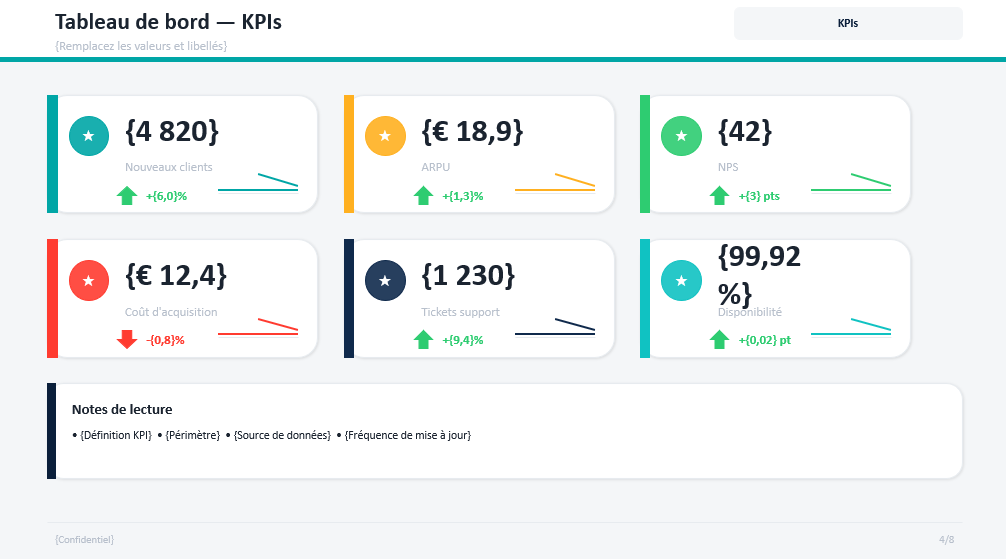Click the {€ 18,9} ARPU value
1006x559 pixels.
[472, 131]
